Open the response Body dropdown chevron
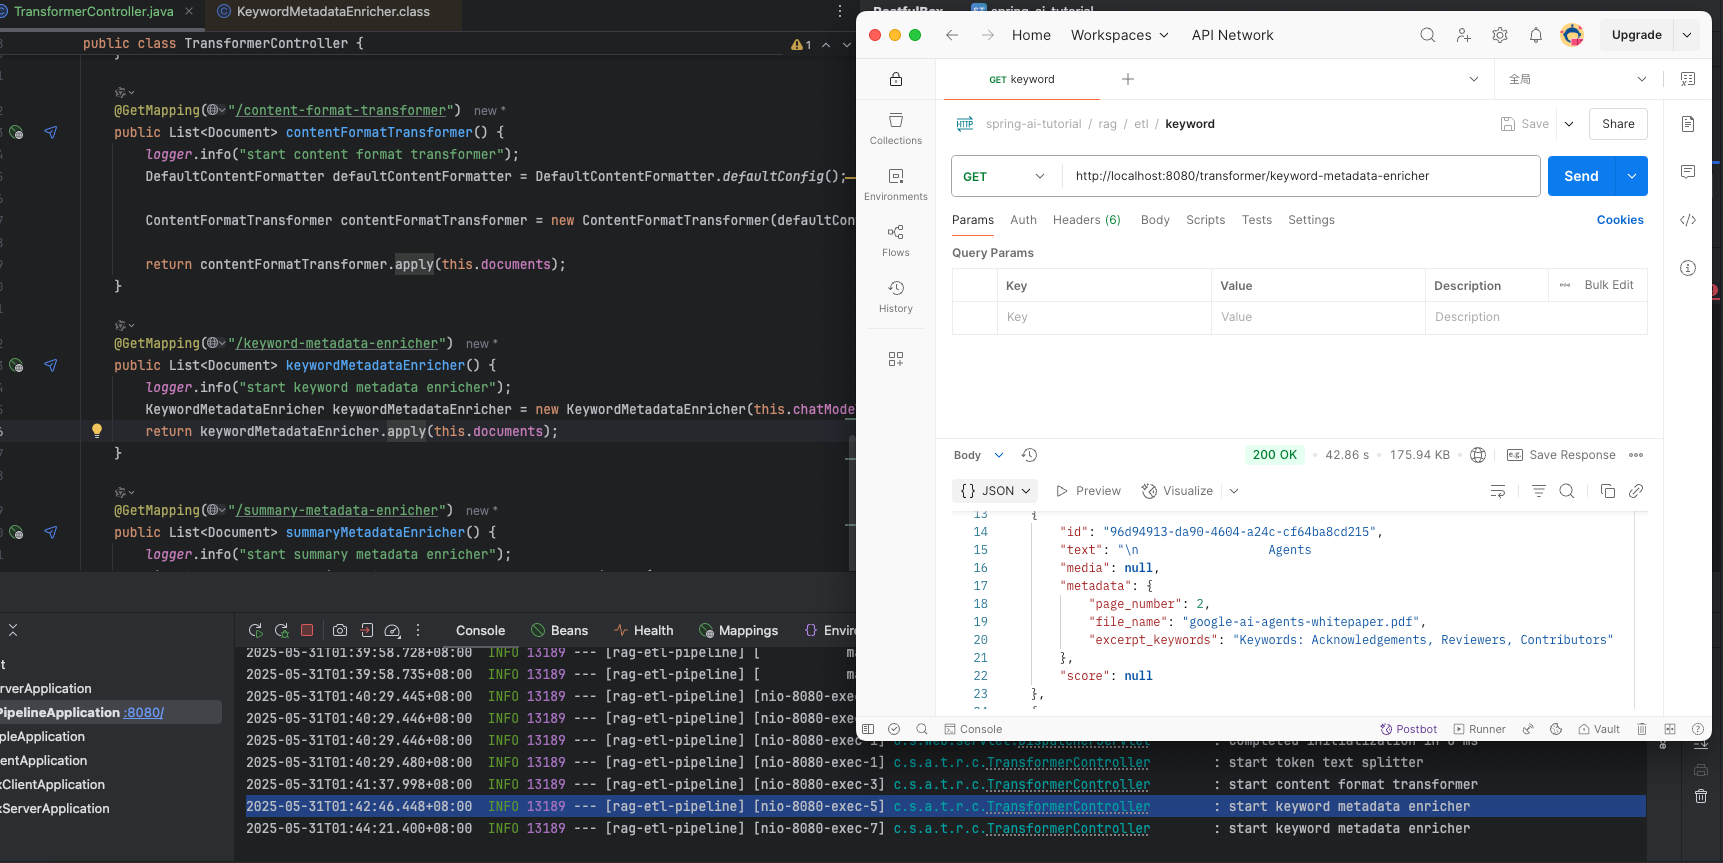This screenshot has height=863, width=1723. coord(998,455)
